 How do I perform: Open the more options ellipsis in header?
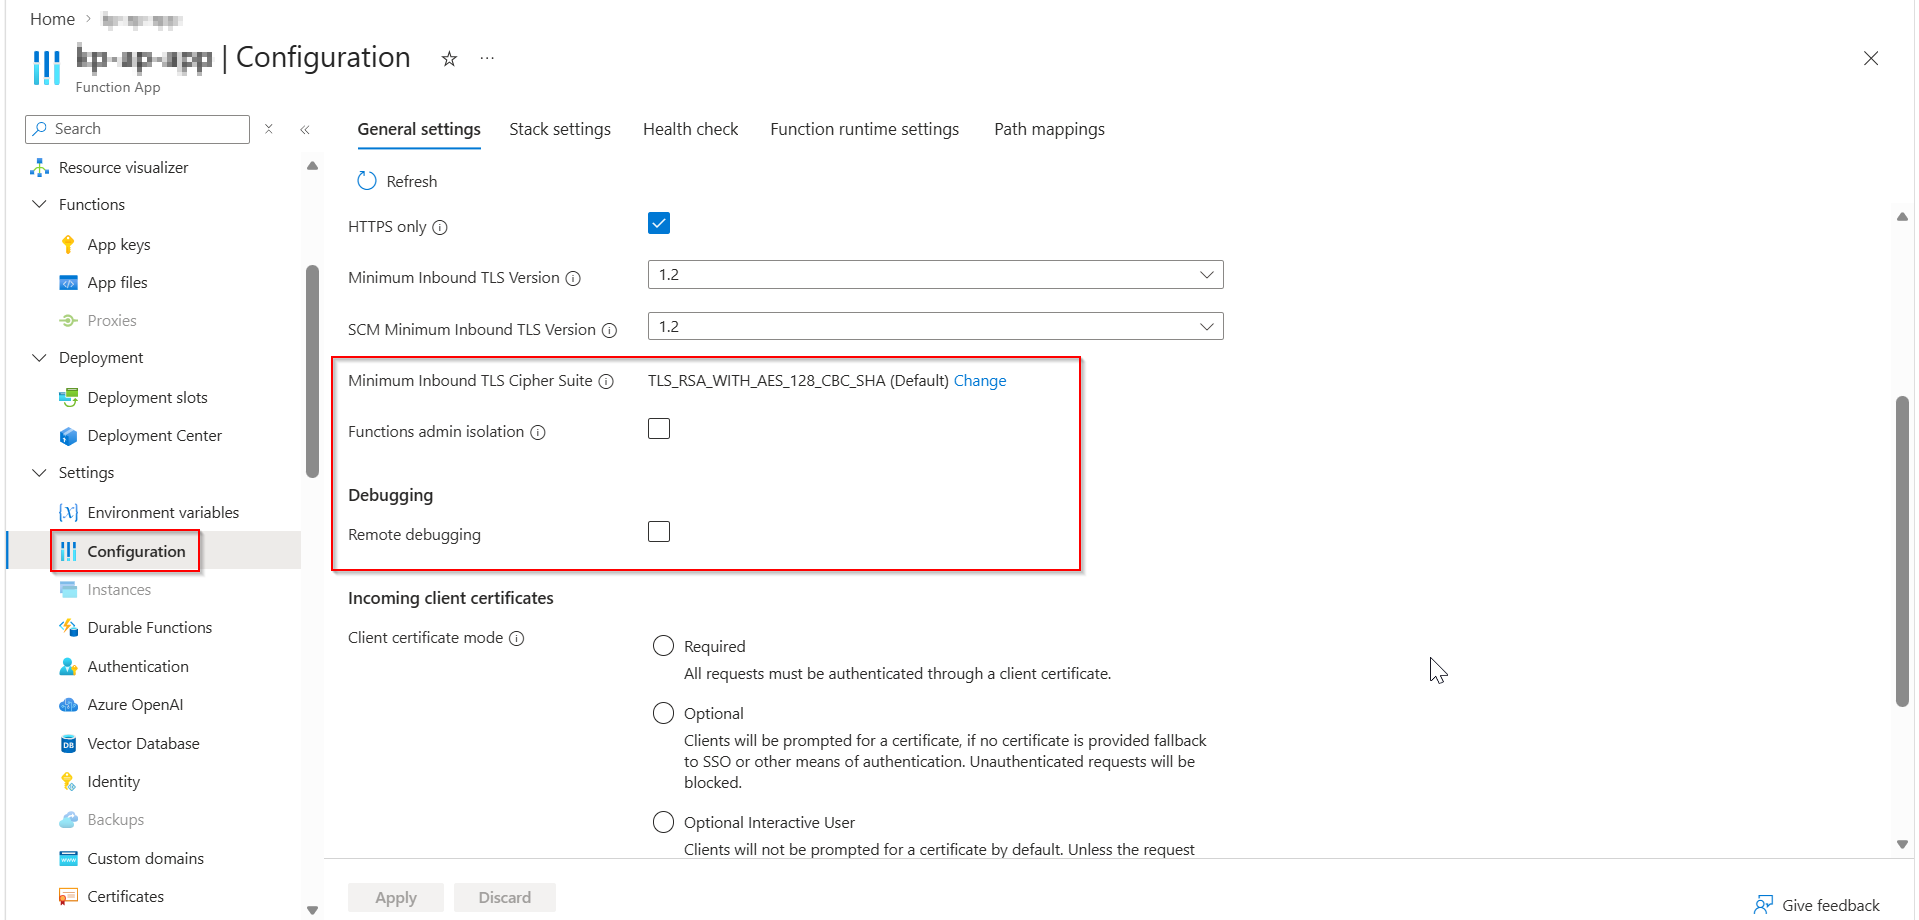pyautogui.click(x=487, y=58)
